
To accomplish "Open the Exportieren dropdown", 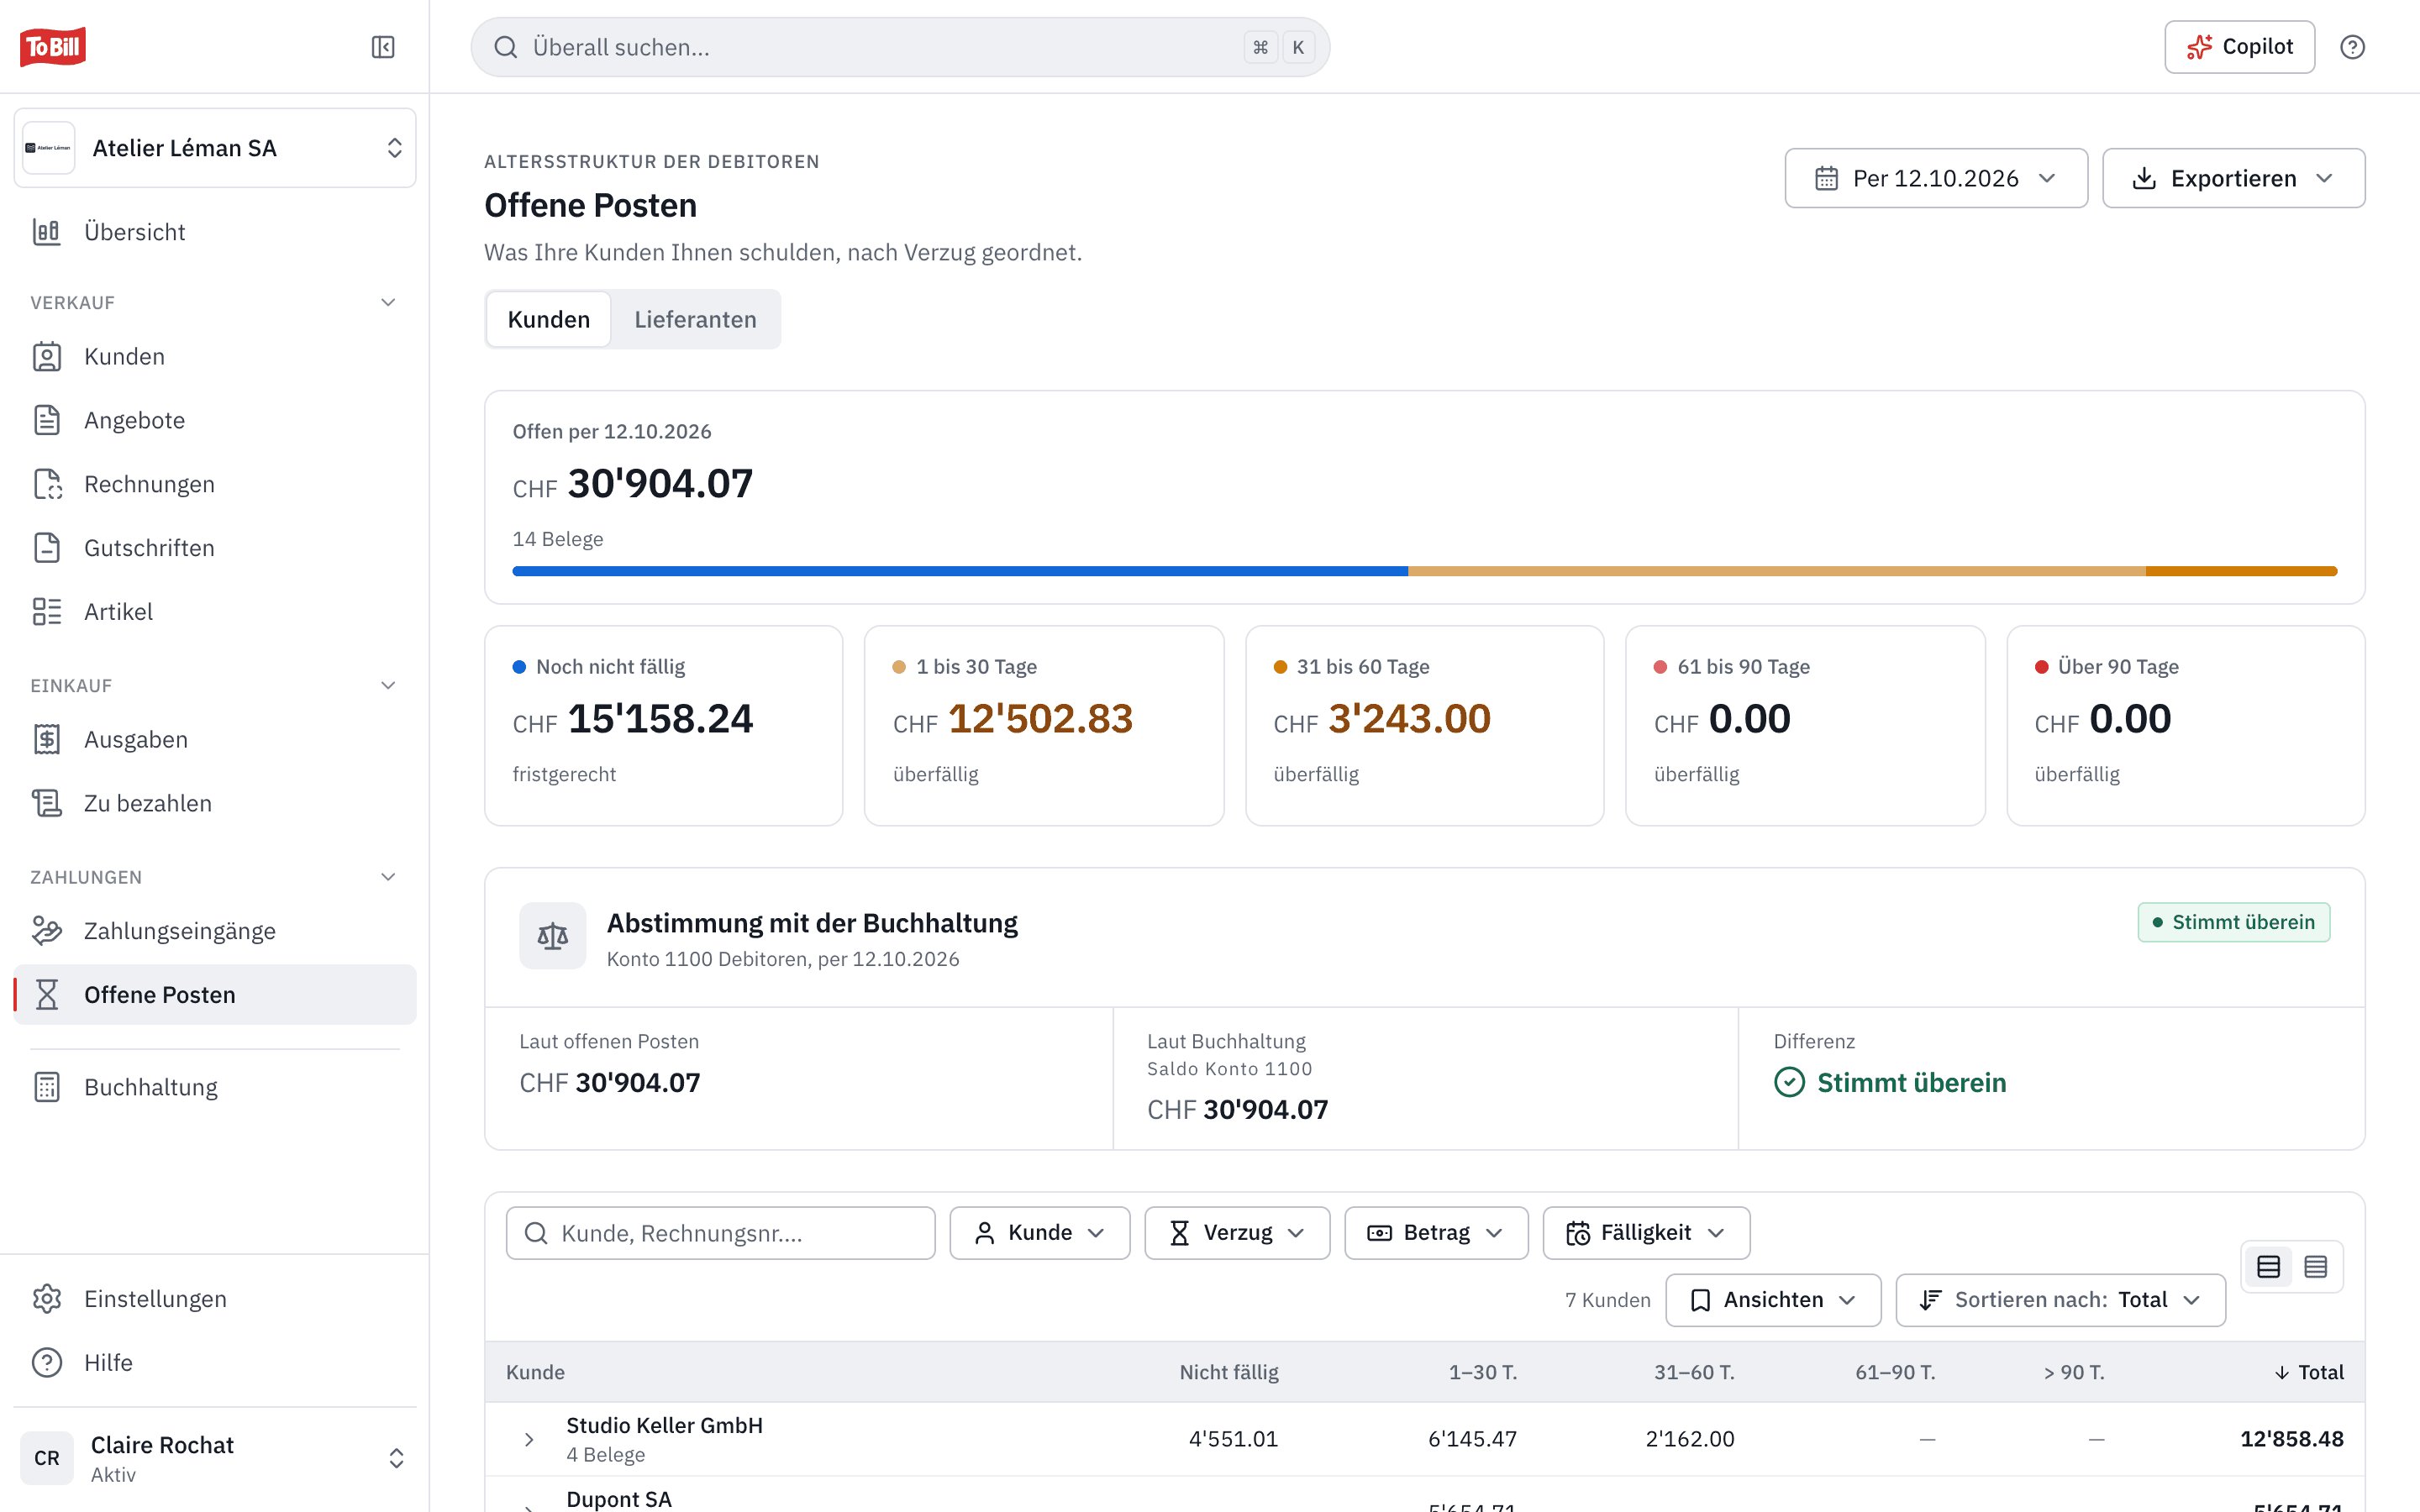I will tap(2233, 178).
